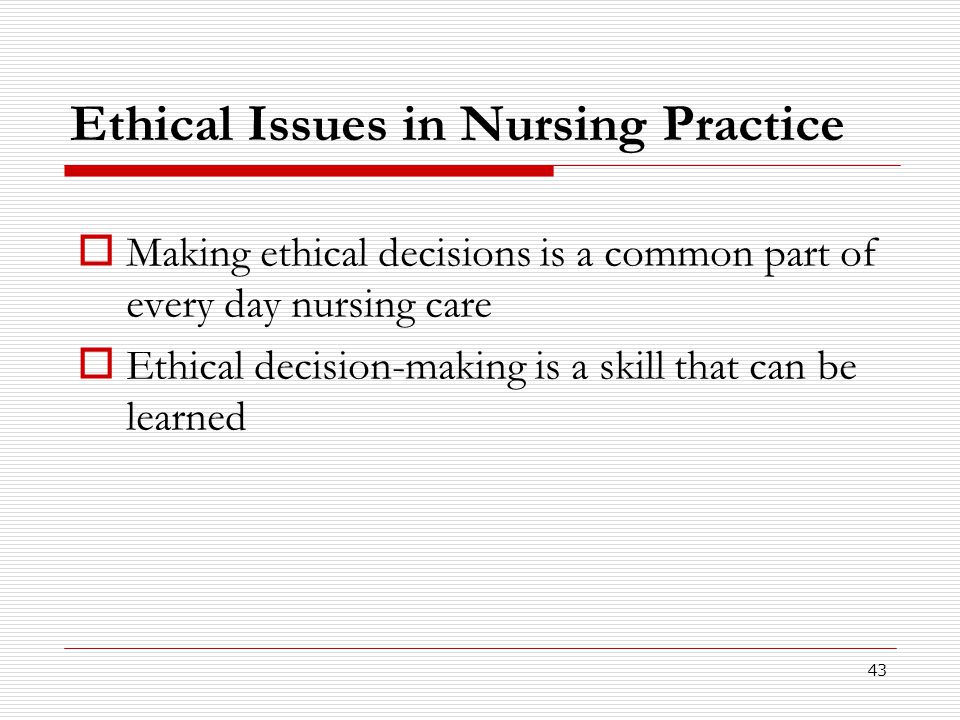Click the word "Making" starting the first bullet
The image size is (960, 720).
pos(188,255)
